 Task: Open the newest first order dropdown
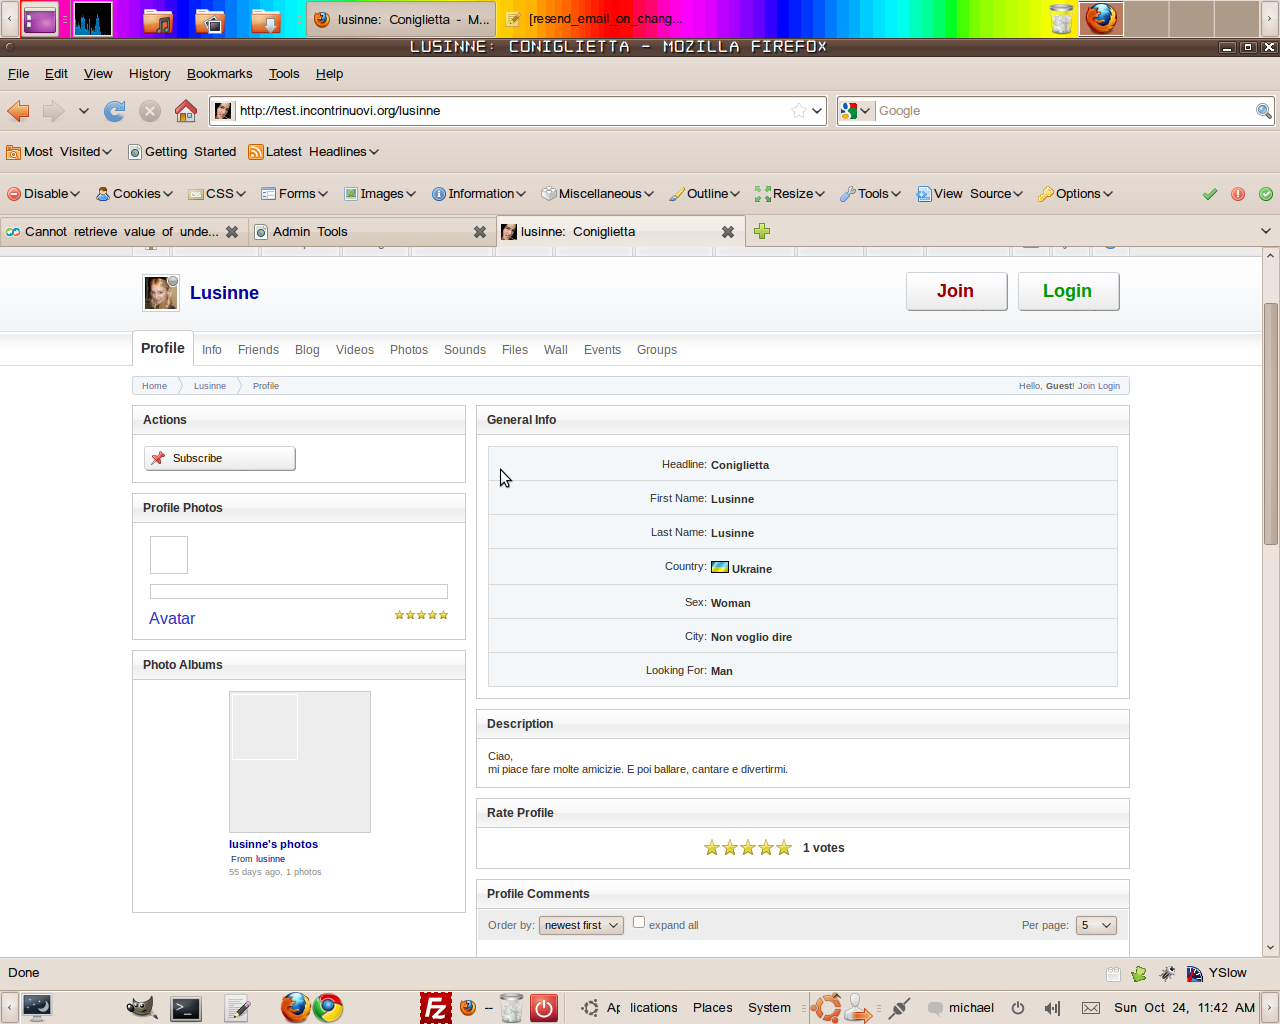click(581, 925)
